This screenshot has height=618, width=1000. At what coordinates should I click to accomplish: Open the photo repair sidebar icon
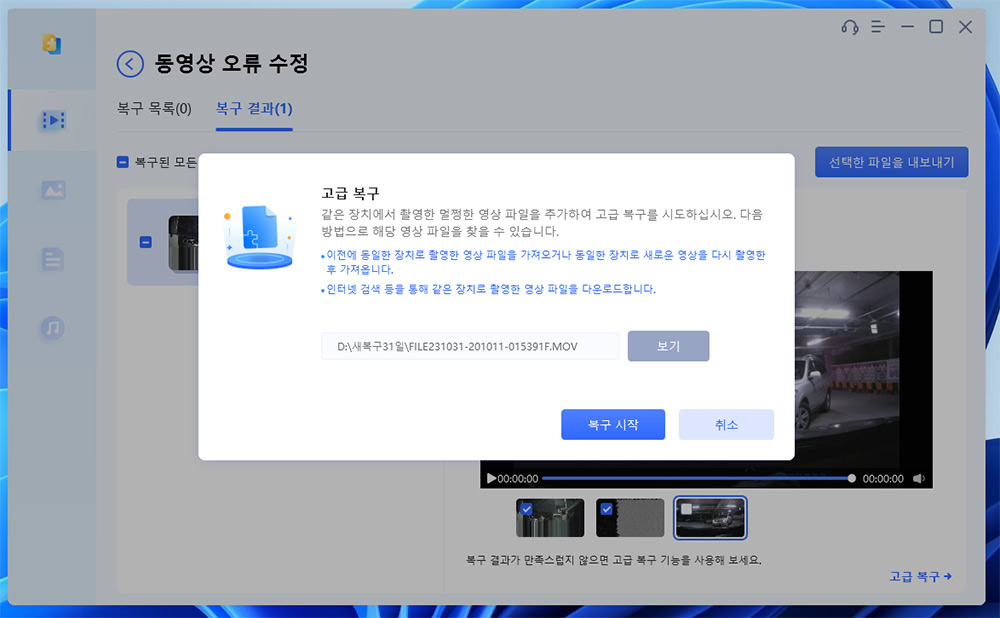(x=53, y=190)
